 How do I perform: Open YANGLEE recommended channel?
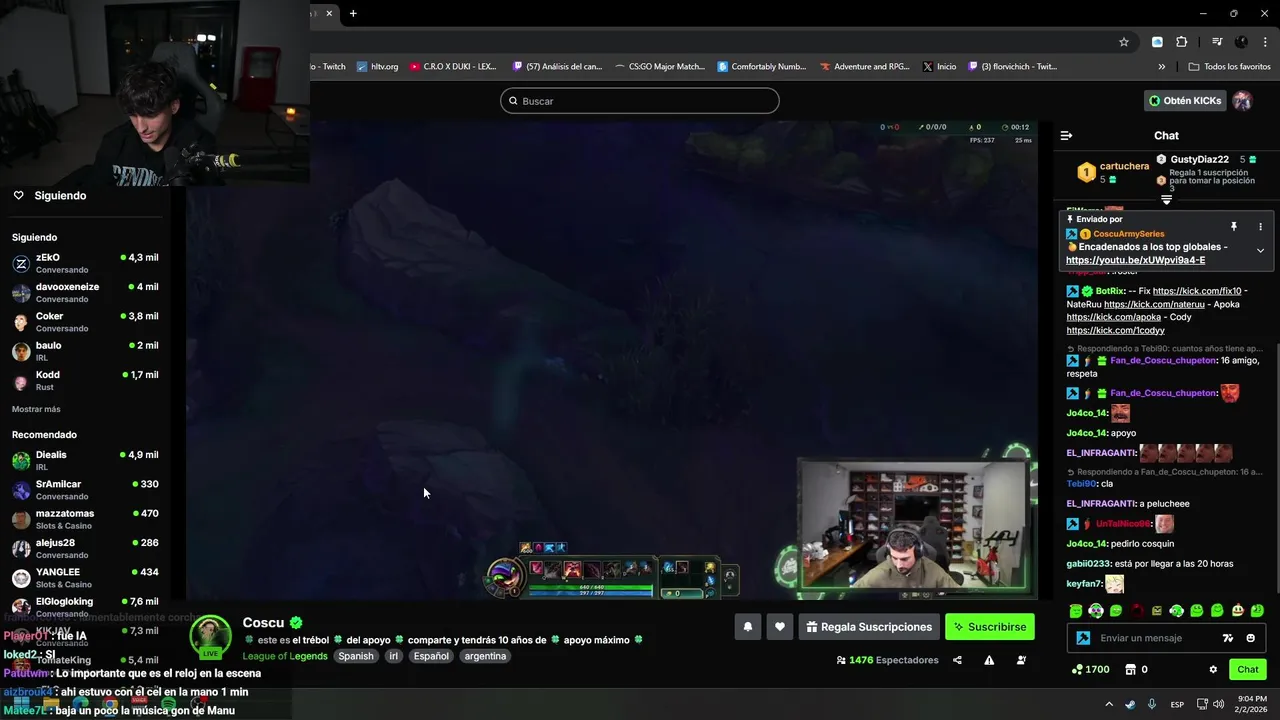tap(85, 578)
